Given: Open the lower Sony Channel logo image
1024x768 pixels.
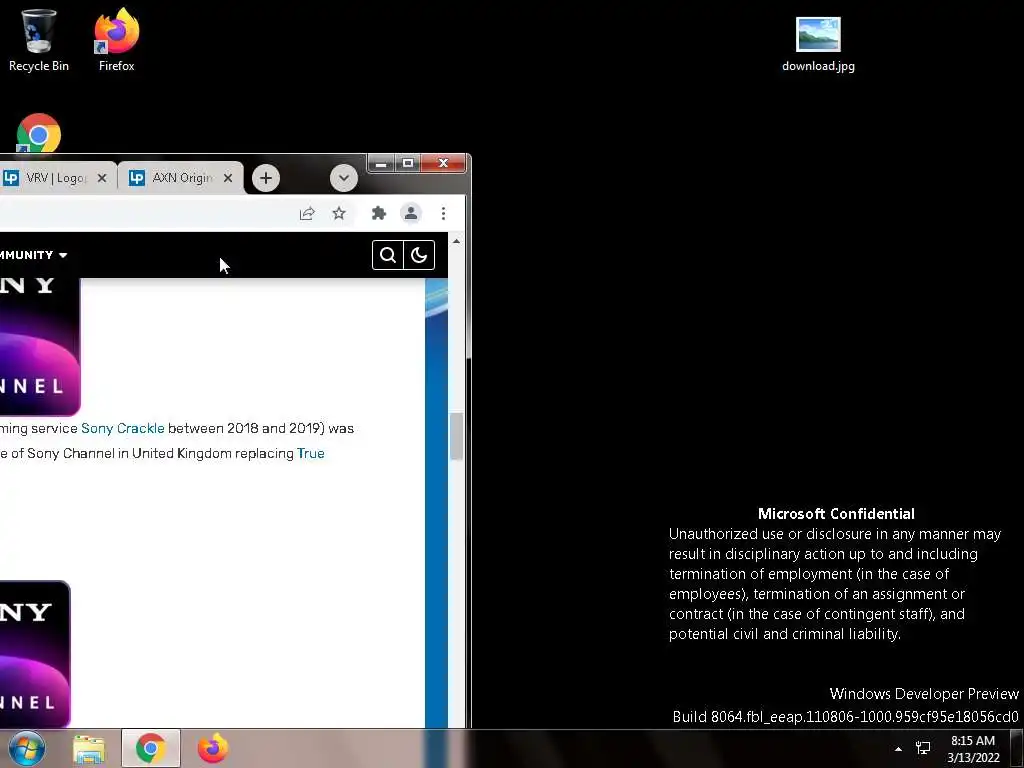Looking at the screenshot, I should pos(35,654).
